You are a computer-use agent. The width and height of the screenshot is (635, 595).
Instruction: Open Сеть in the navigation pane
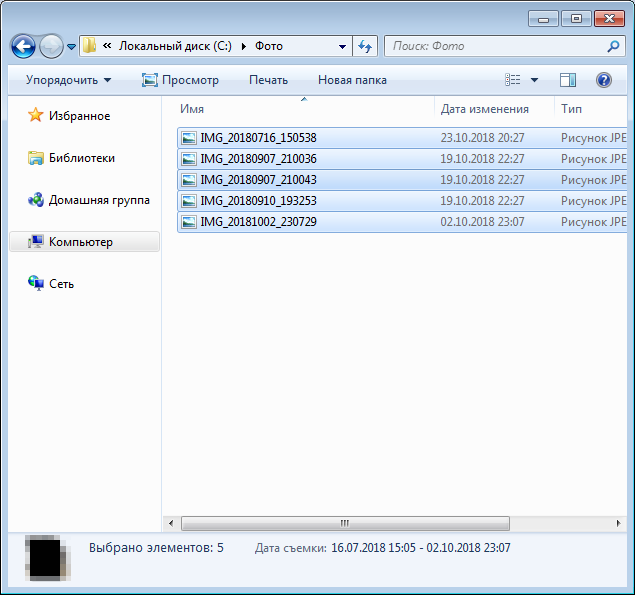click(x=61, y=284)
